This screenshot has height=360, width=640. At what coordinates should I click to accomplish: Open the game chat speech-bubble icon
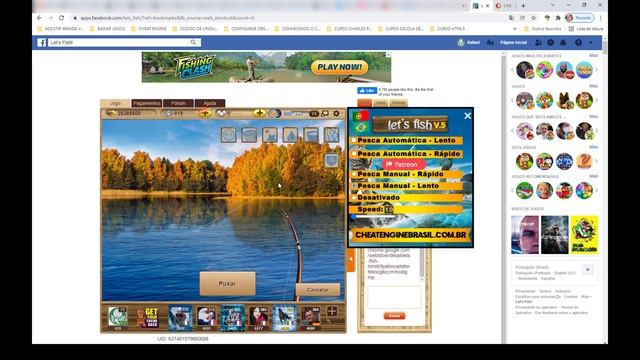[x=325, y=113]
